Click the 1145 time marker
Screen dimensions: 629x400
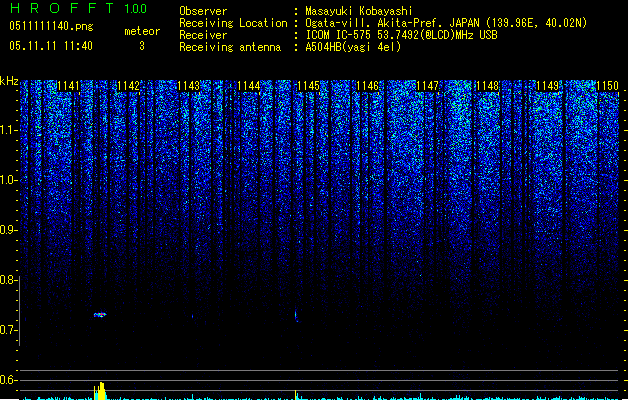[x=308, y=86]
